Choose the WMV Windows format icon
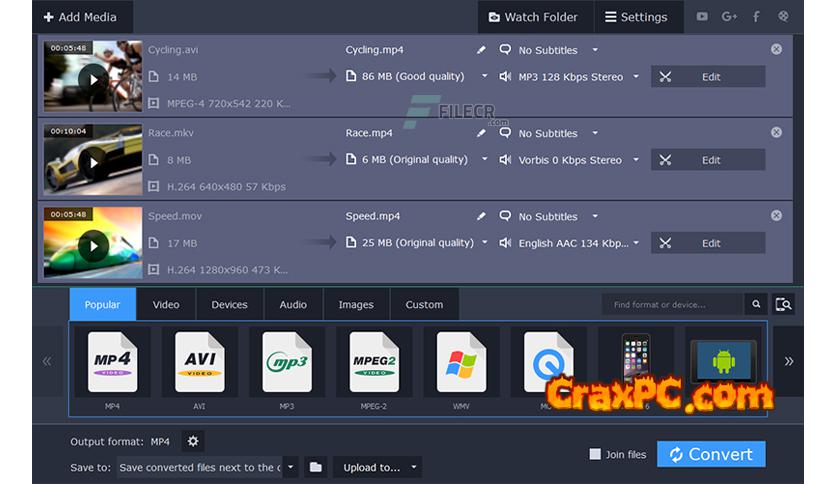This screenshot has height=484, width=836. 461,362
